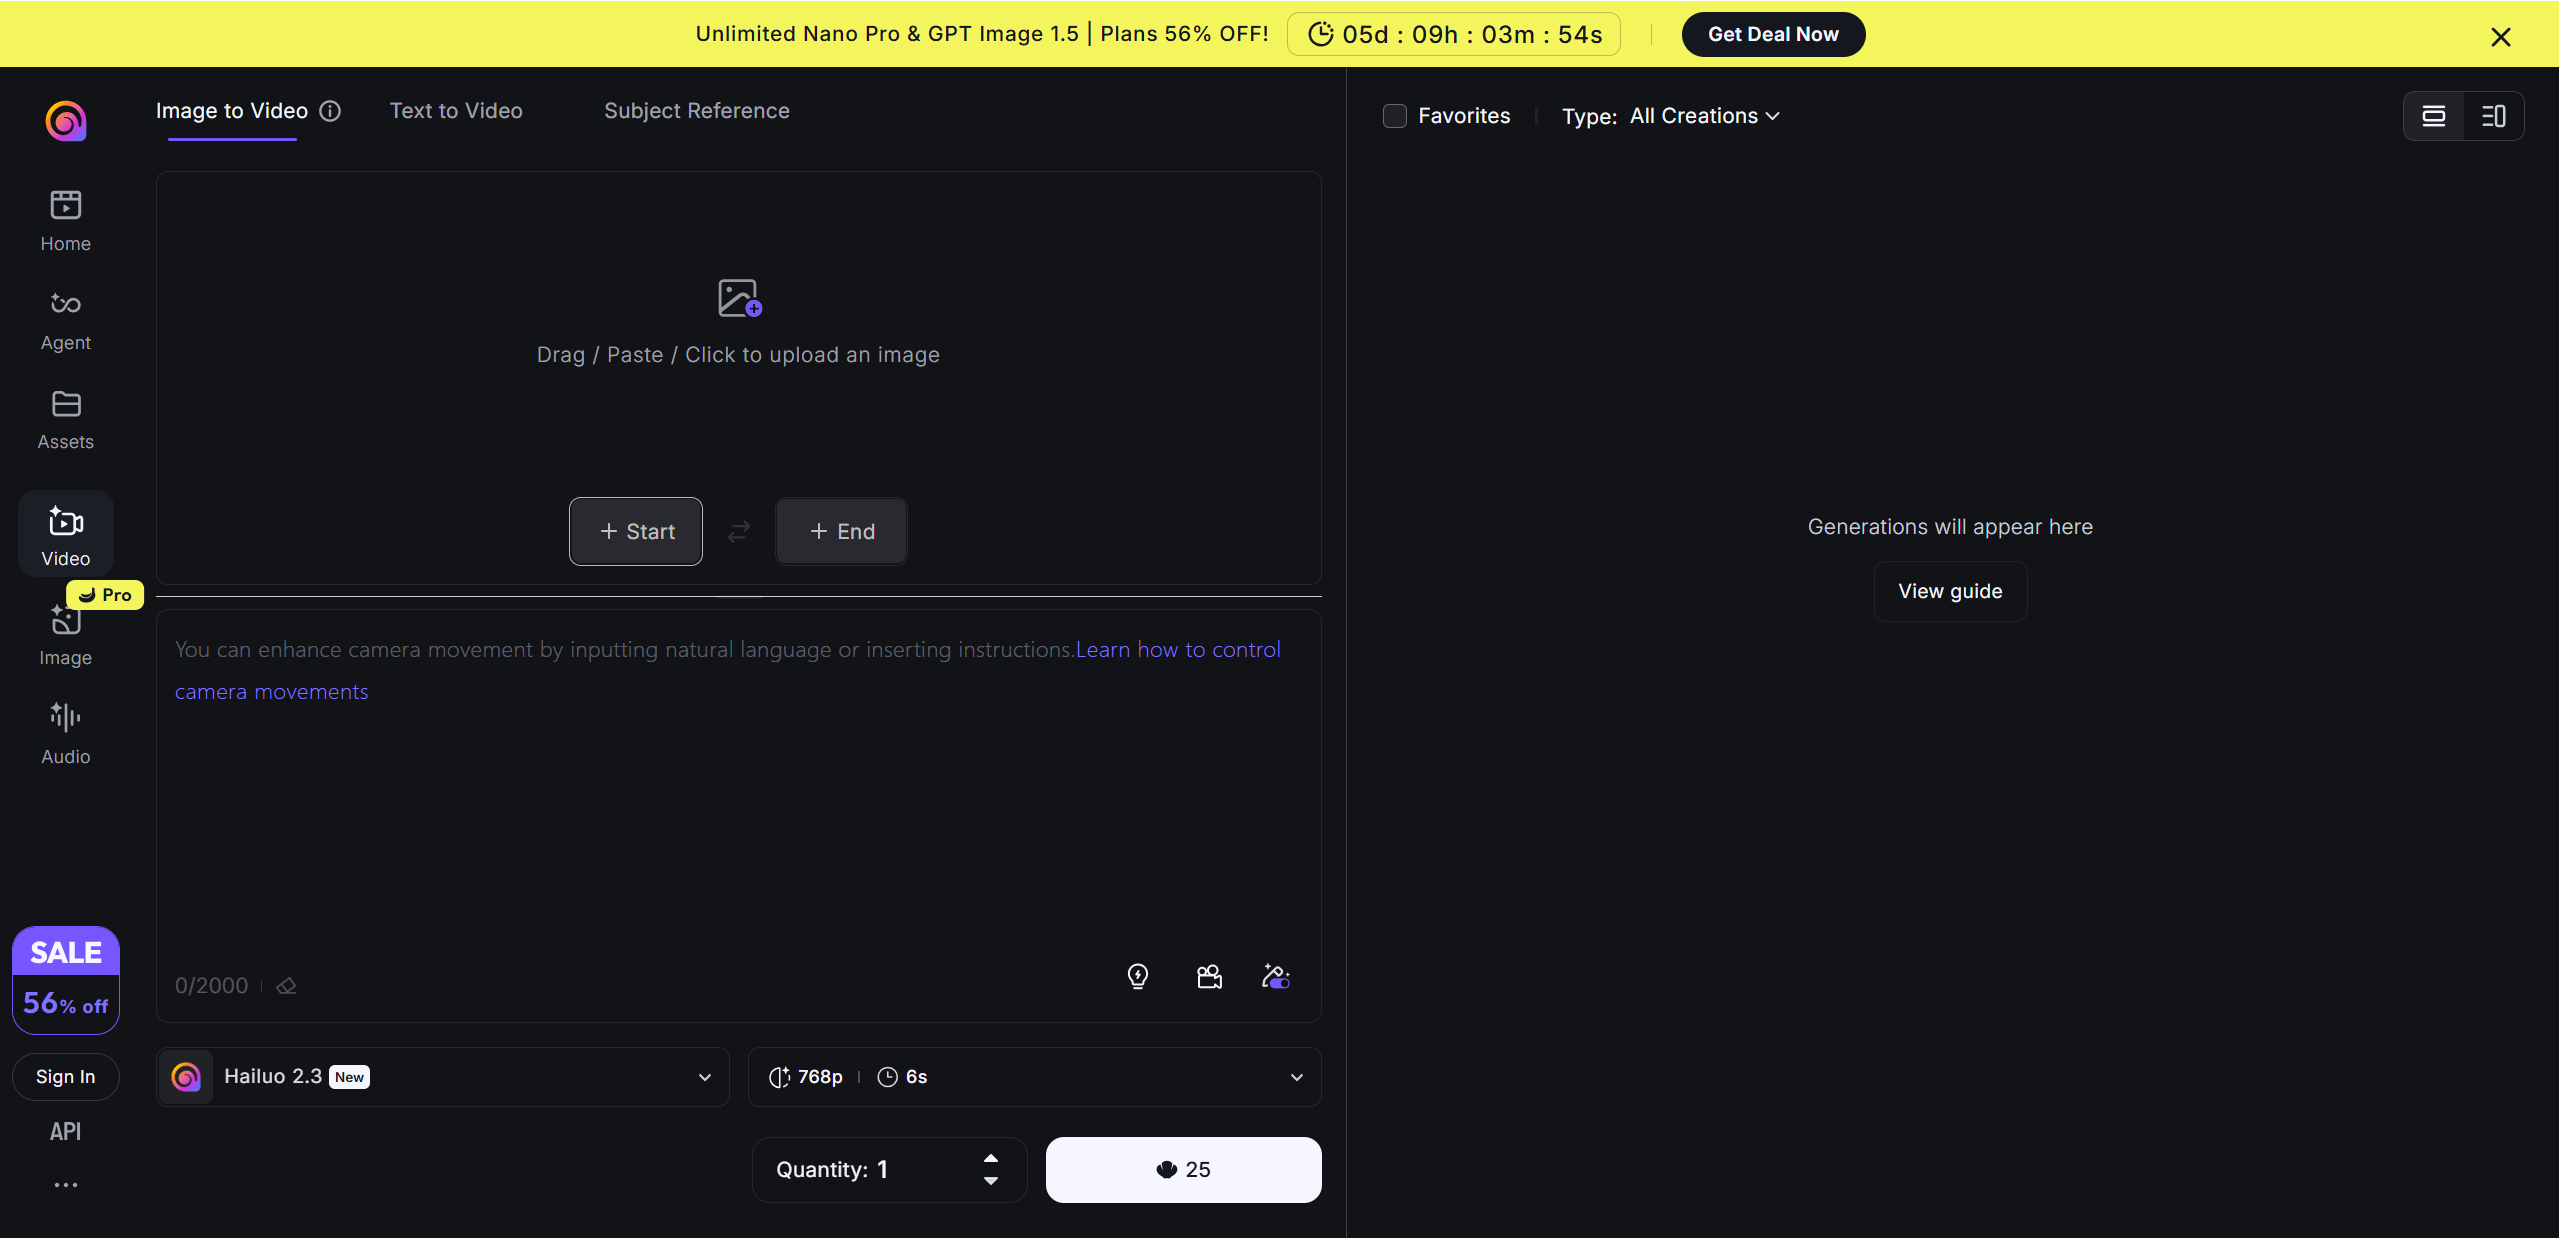Open the Audio generation section
2559x1238 pixels.
tap(65, 732)
